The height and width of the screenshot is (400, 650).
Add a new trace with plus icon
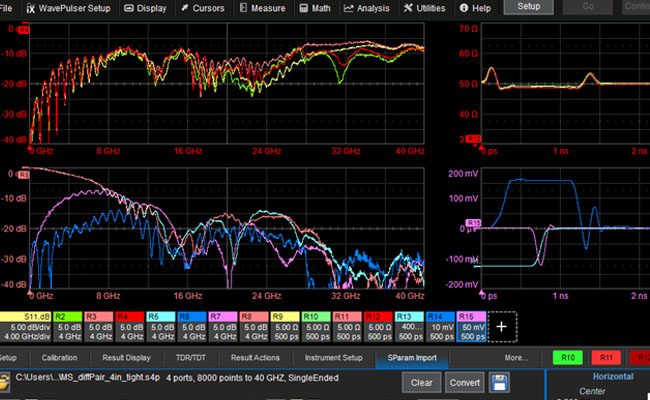point(500,325)
